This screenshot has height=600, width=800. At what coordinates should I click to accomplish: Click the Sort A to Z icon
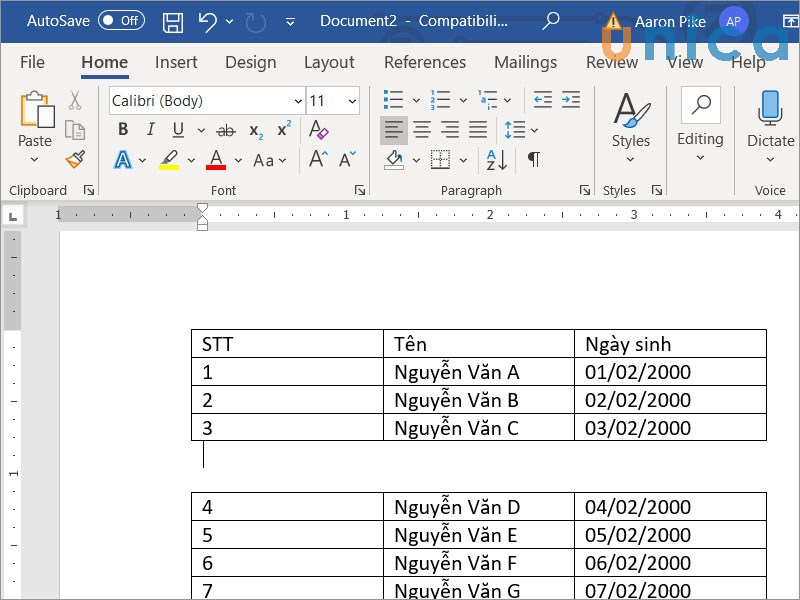click(x=496, y=160)
